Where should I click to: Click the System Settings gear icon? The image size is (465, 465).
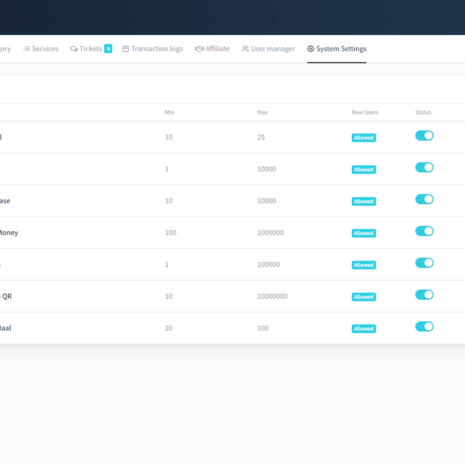tap(310, 49)
